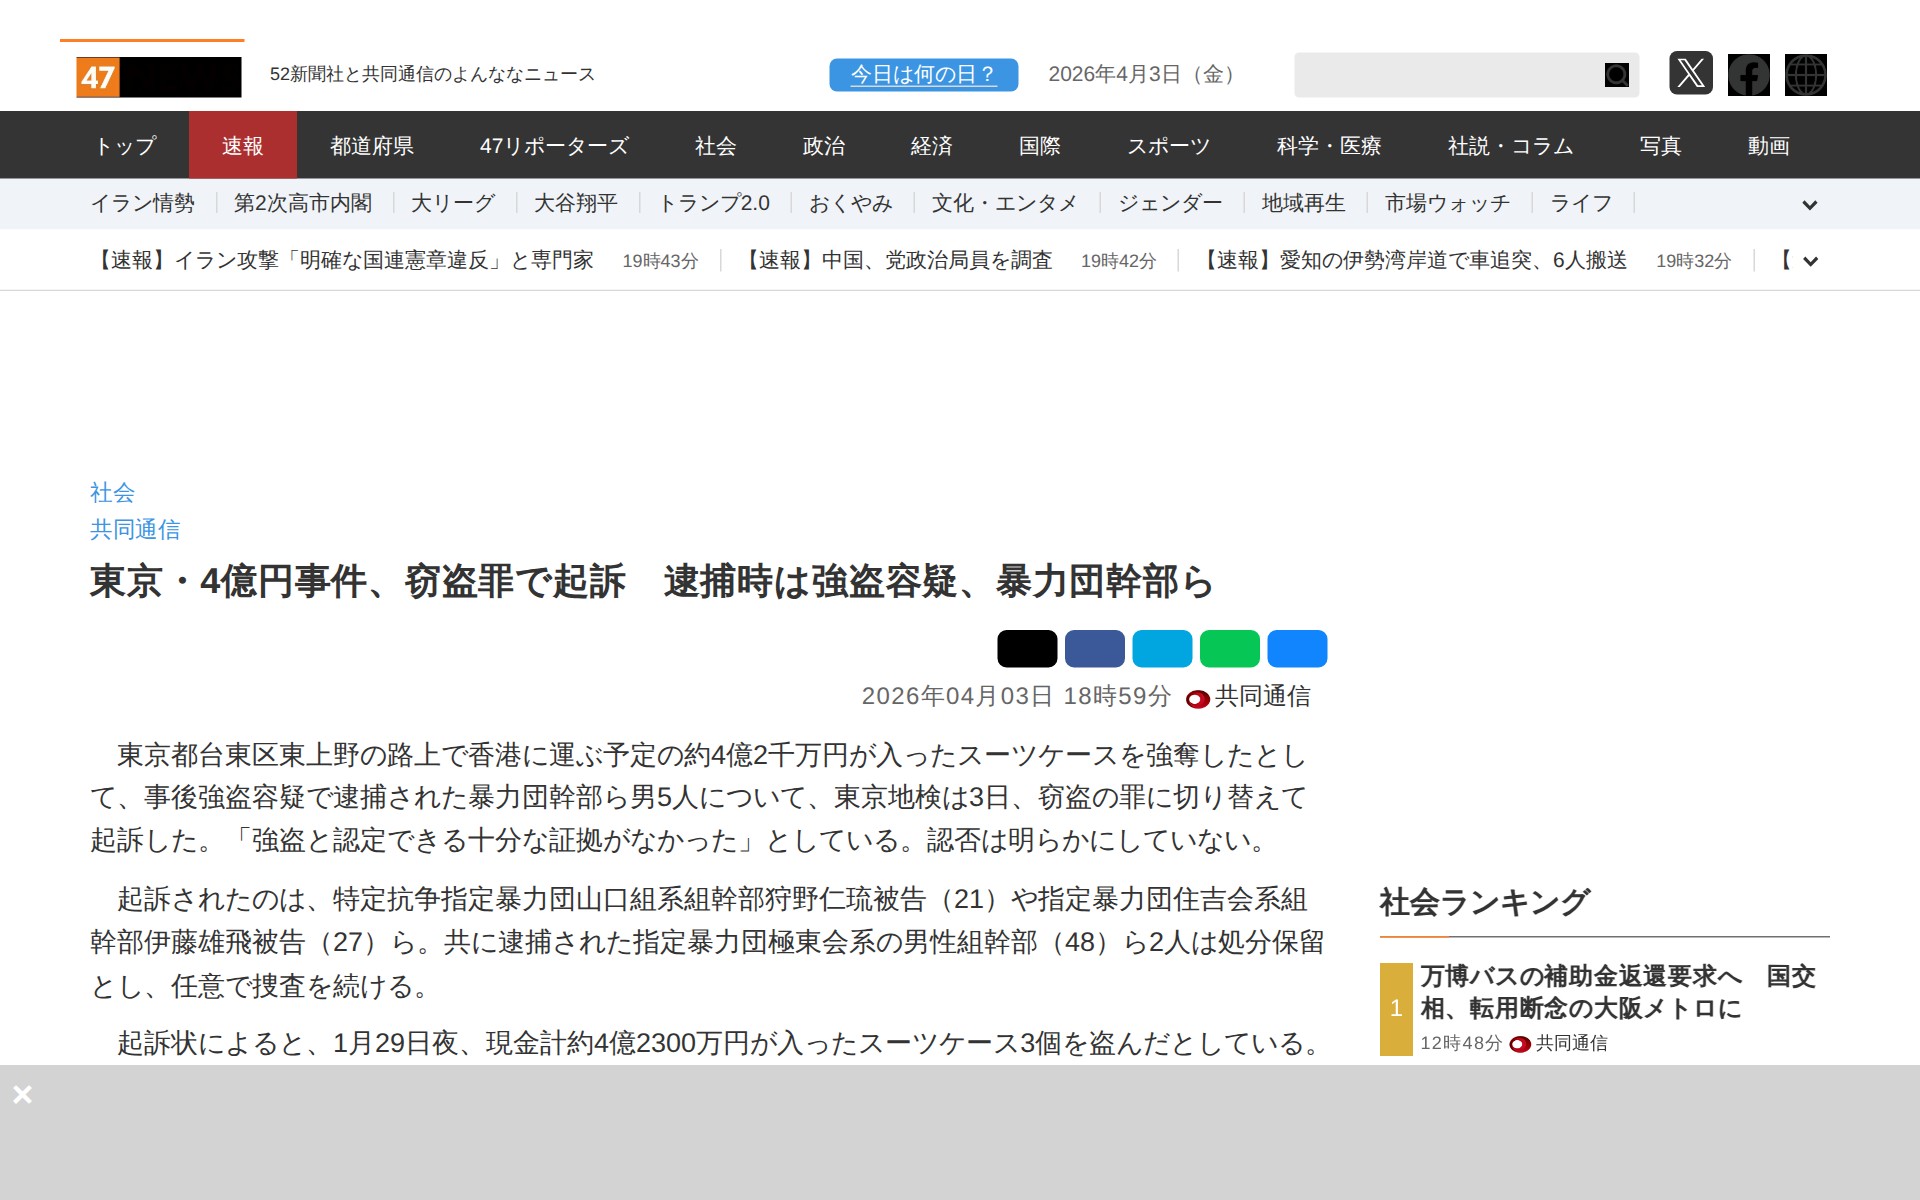Click the 今日は何の日？ button
This screenshot has width=1920, height=1200.
pos(923,75)
